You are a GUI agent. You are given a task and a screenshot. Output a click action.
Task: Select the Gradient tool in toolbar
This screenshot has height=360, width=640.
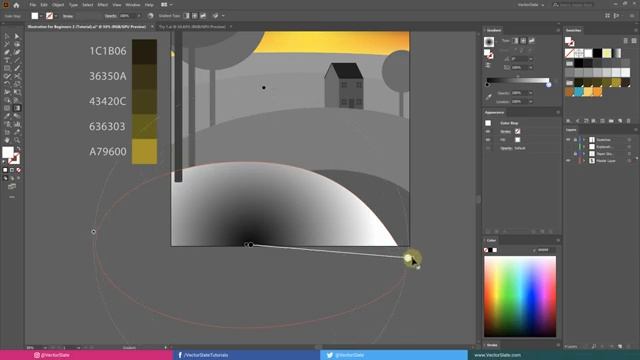pyautogui.click(x=17, y=108)
